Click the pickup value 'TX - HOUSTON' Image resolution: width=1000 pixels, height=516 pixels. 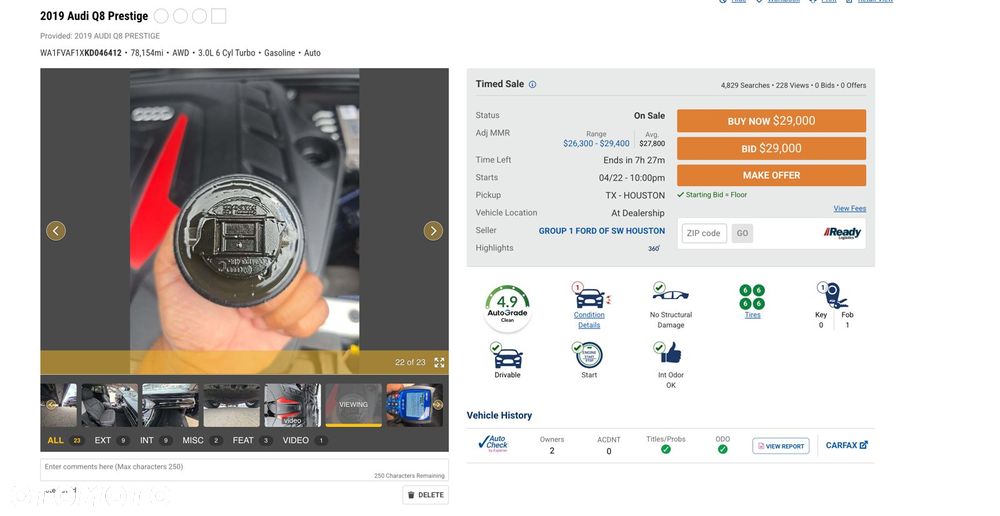[x=635, y=195]
